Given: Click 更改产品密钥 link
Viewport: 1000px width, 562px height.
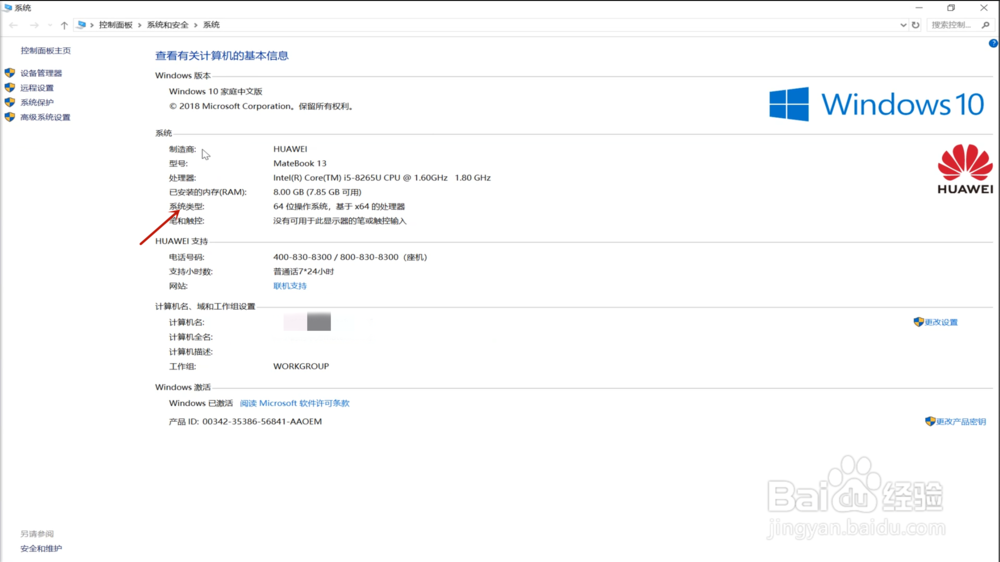Looking at the screenshot, I should (x=961, y=422).
